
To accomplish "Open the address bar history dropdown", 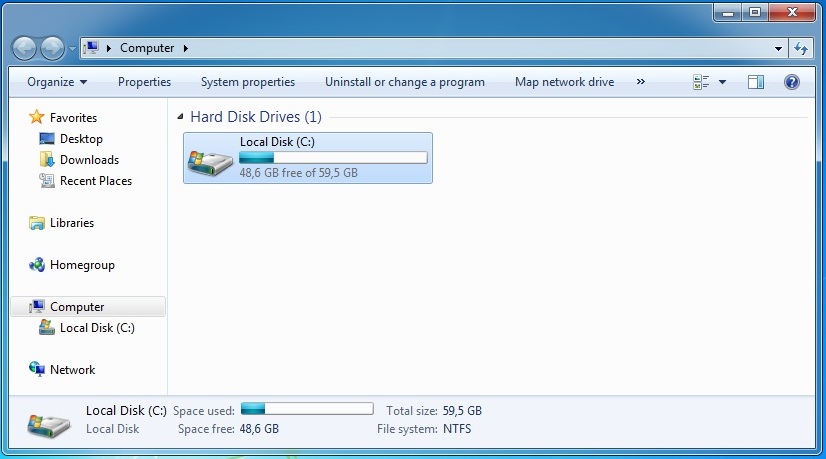I will click(x=778, y=48).
